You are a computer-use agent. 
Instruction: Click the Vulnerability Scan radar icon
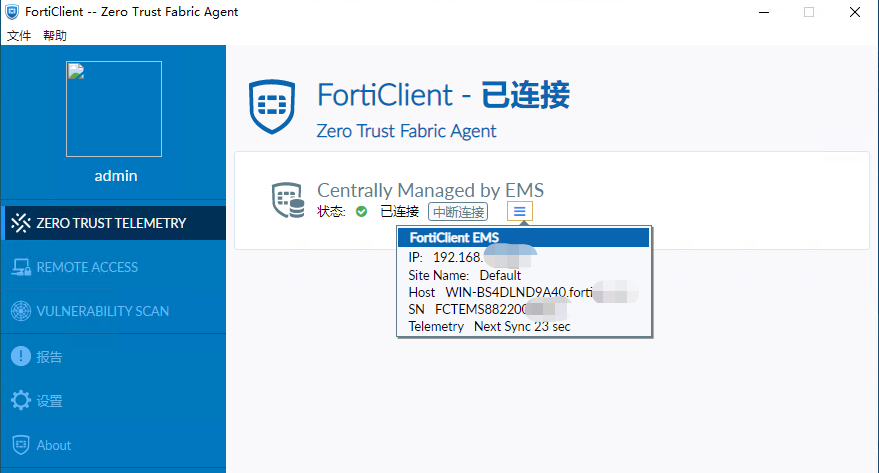pyautogui.click(x=20, y=311)
